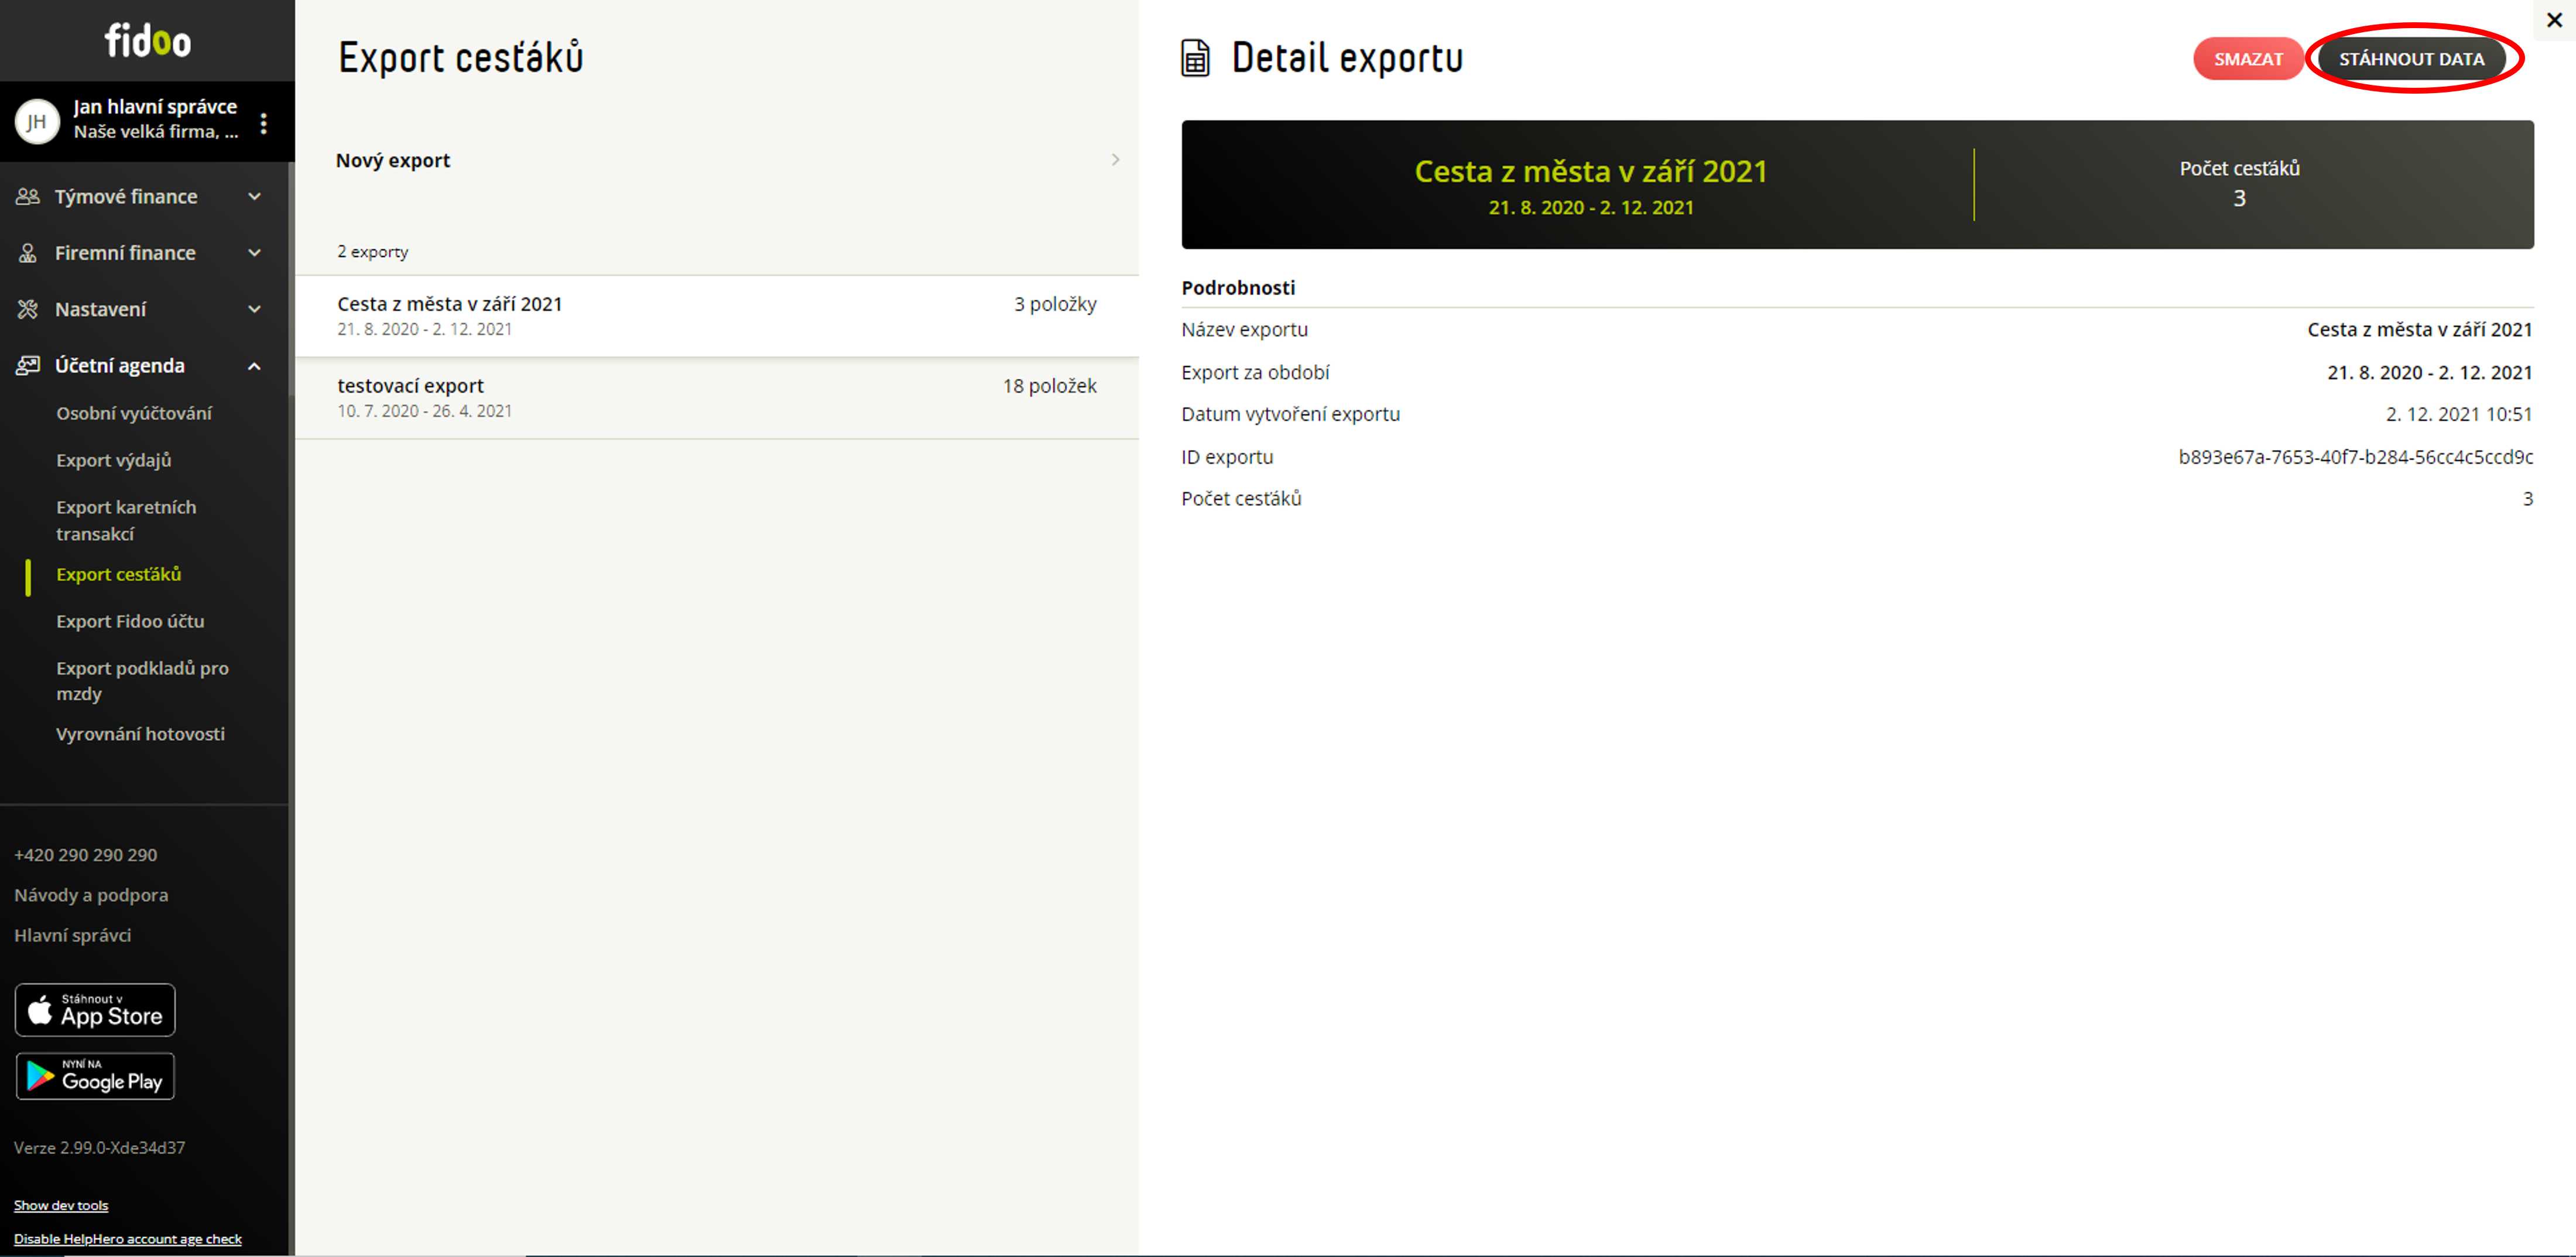
Task: Click the Účetní agenda icon
Action: click(28, 365)
